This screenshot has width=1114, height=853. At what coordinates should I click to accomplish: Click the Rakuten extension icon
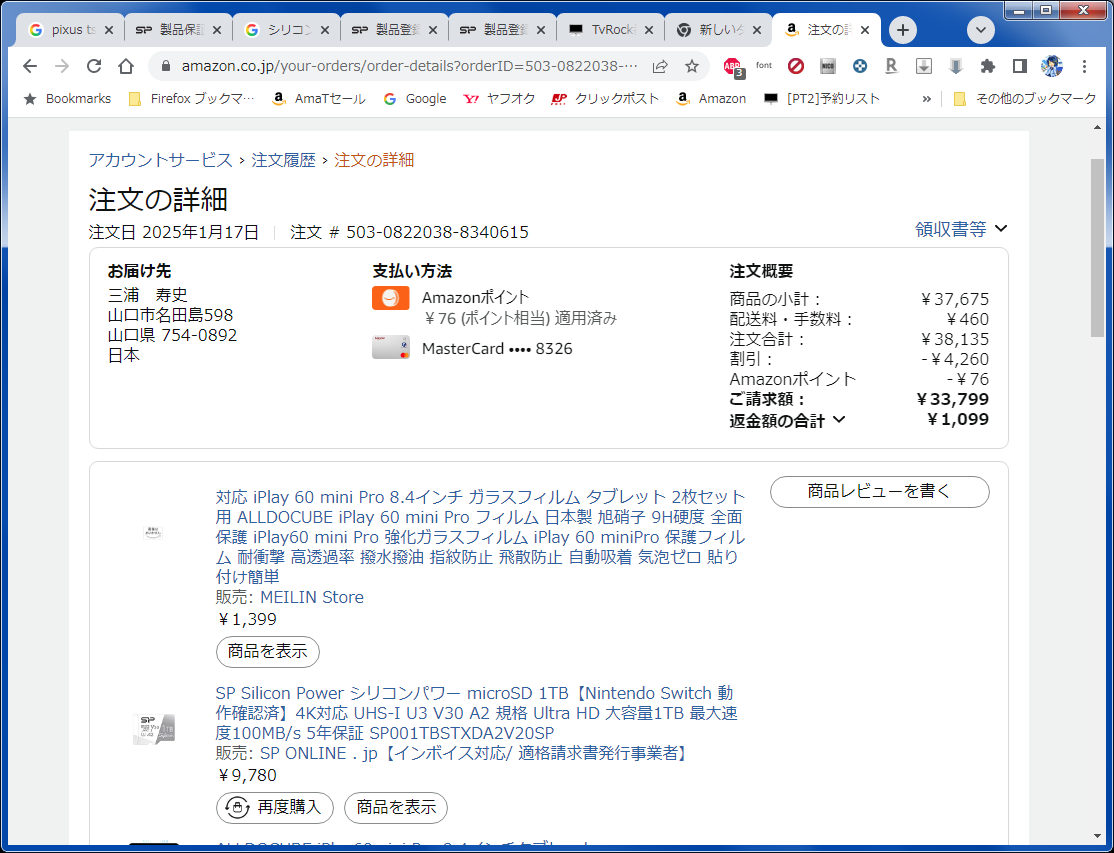891,66
